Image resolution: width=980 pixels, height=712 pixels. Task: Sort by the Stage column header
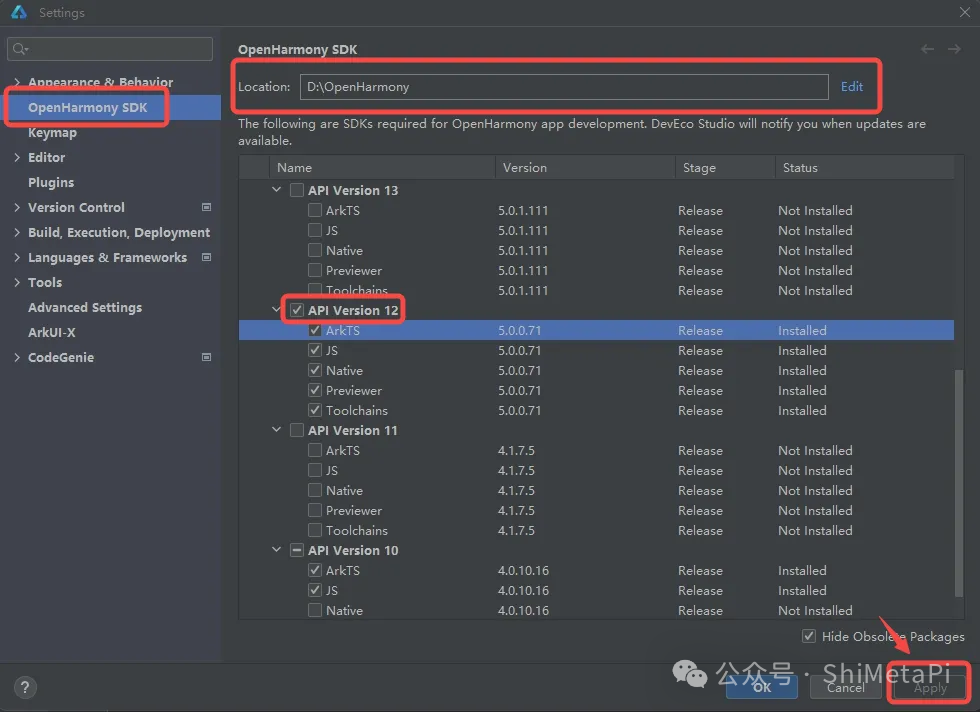pyautogui.click(x=725, y=168)
